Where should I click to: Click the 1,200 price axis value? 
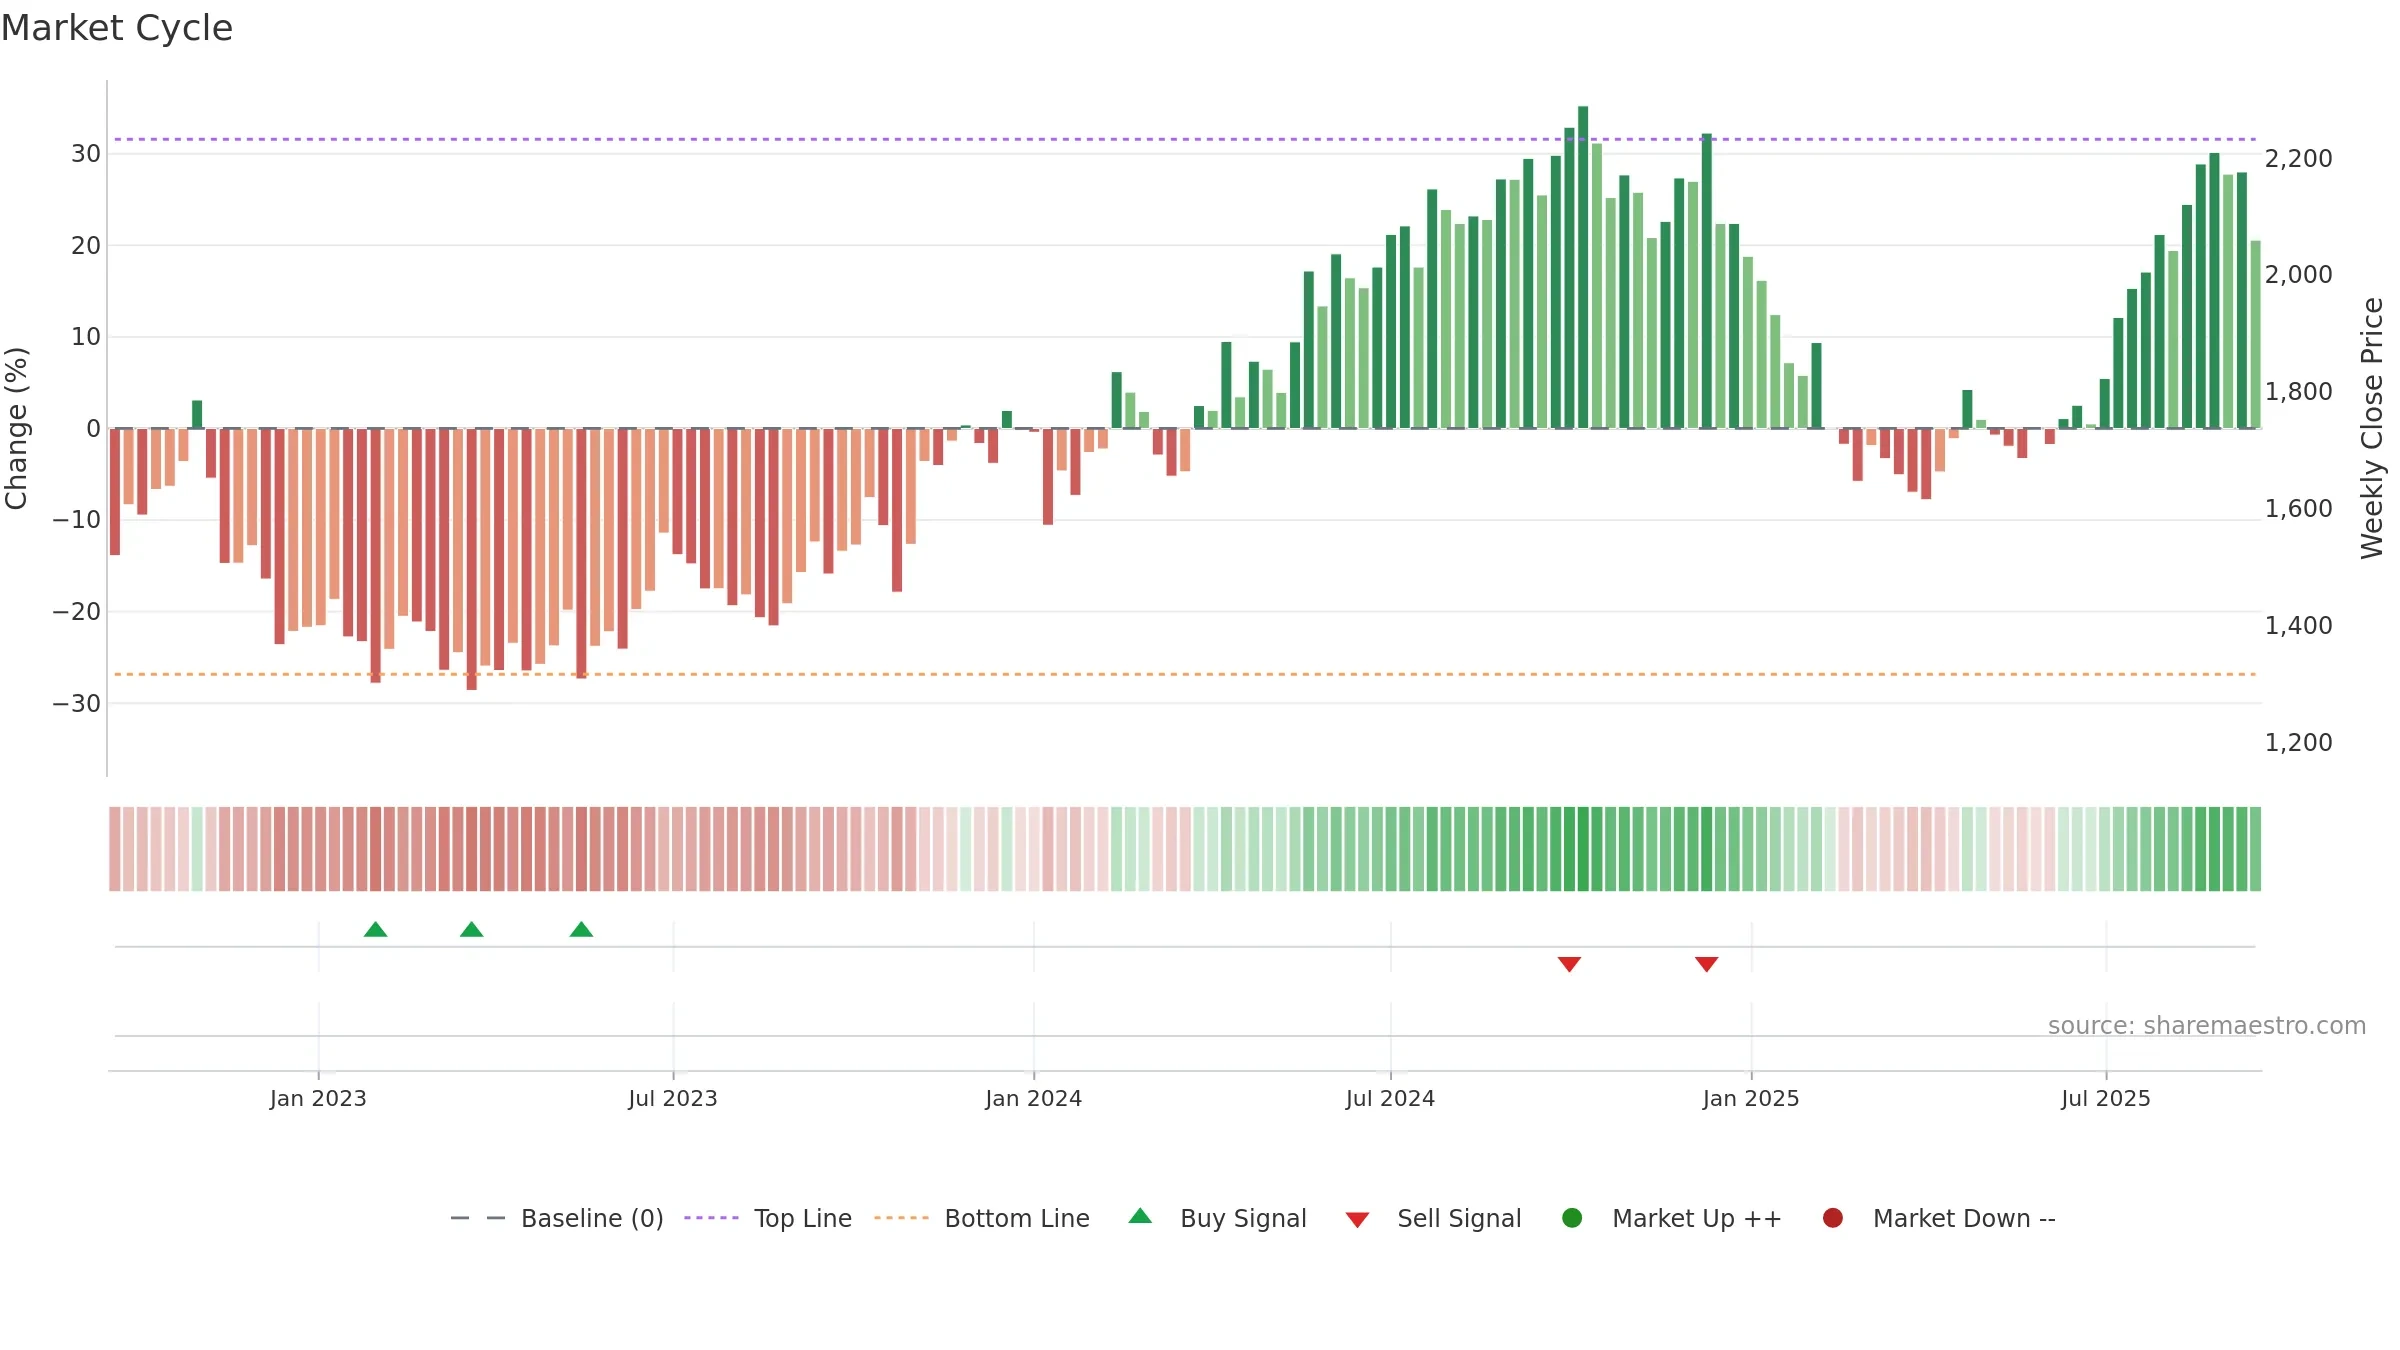coord(2299,742)
